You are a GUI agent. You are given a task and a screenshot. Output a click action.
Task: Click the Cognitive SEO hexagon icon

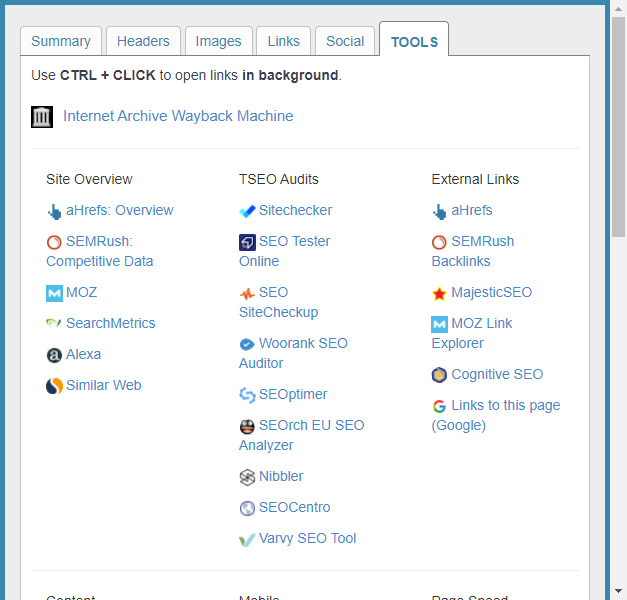click(x=439, y=375)
